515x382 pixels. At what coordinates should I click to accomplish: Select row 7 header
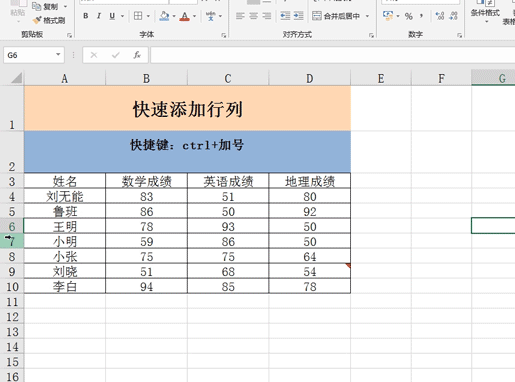pos(12,241)
